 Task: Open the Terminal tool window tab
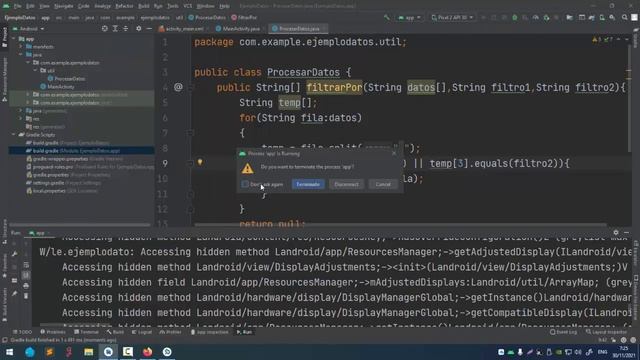[x=87, y=332]
